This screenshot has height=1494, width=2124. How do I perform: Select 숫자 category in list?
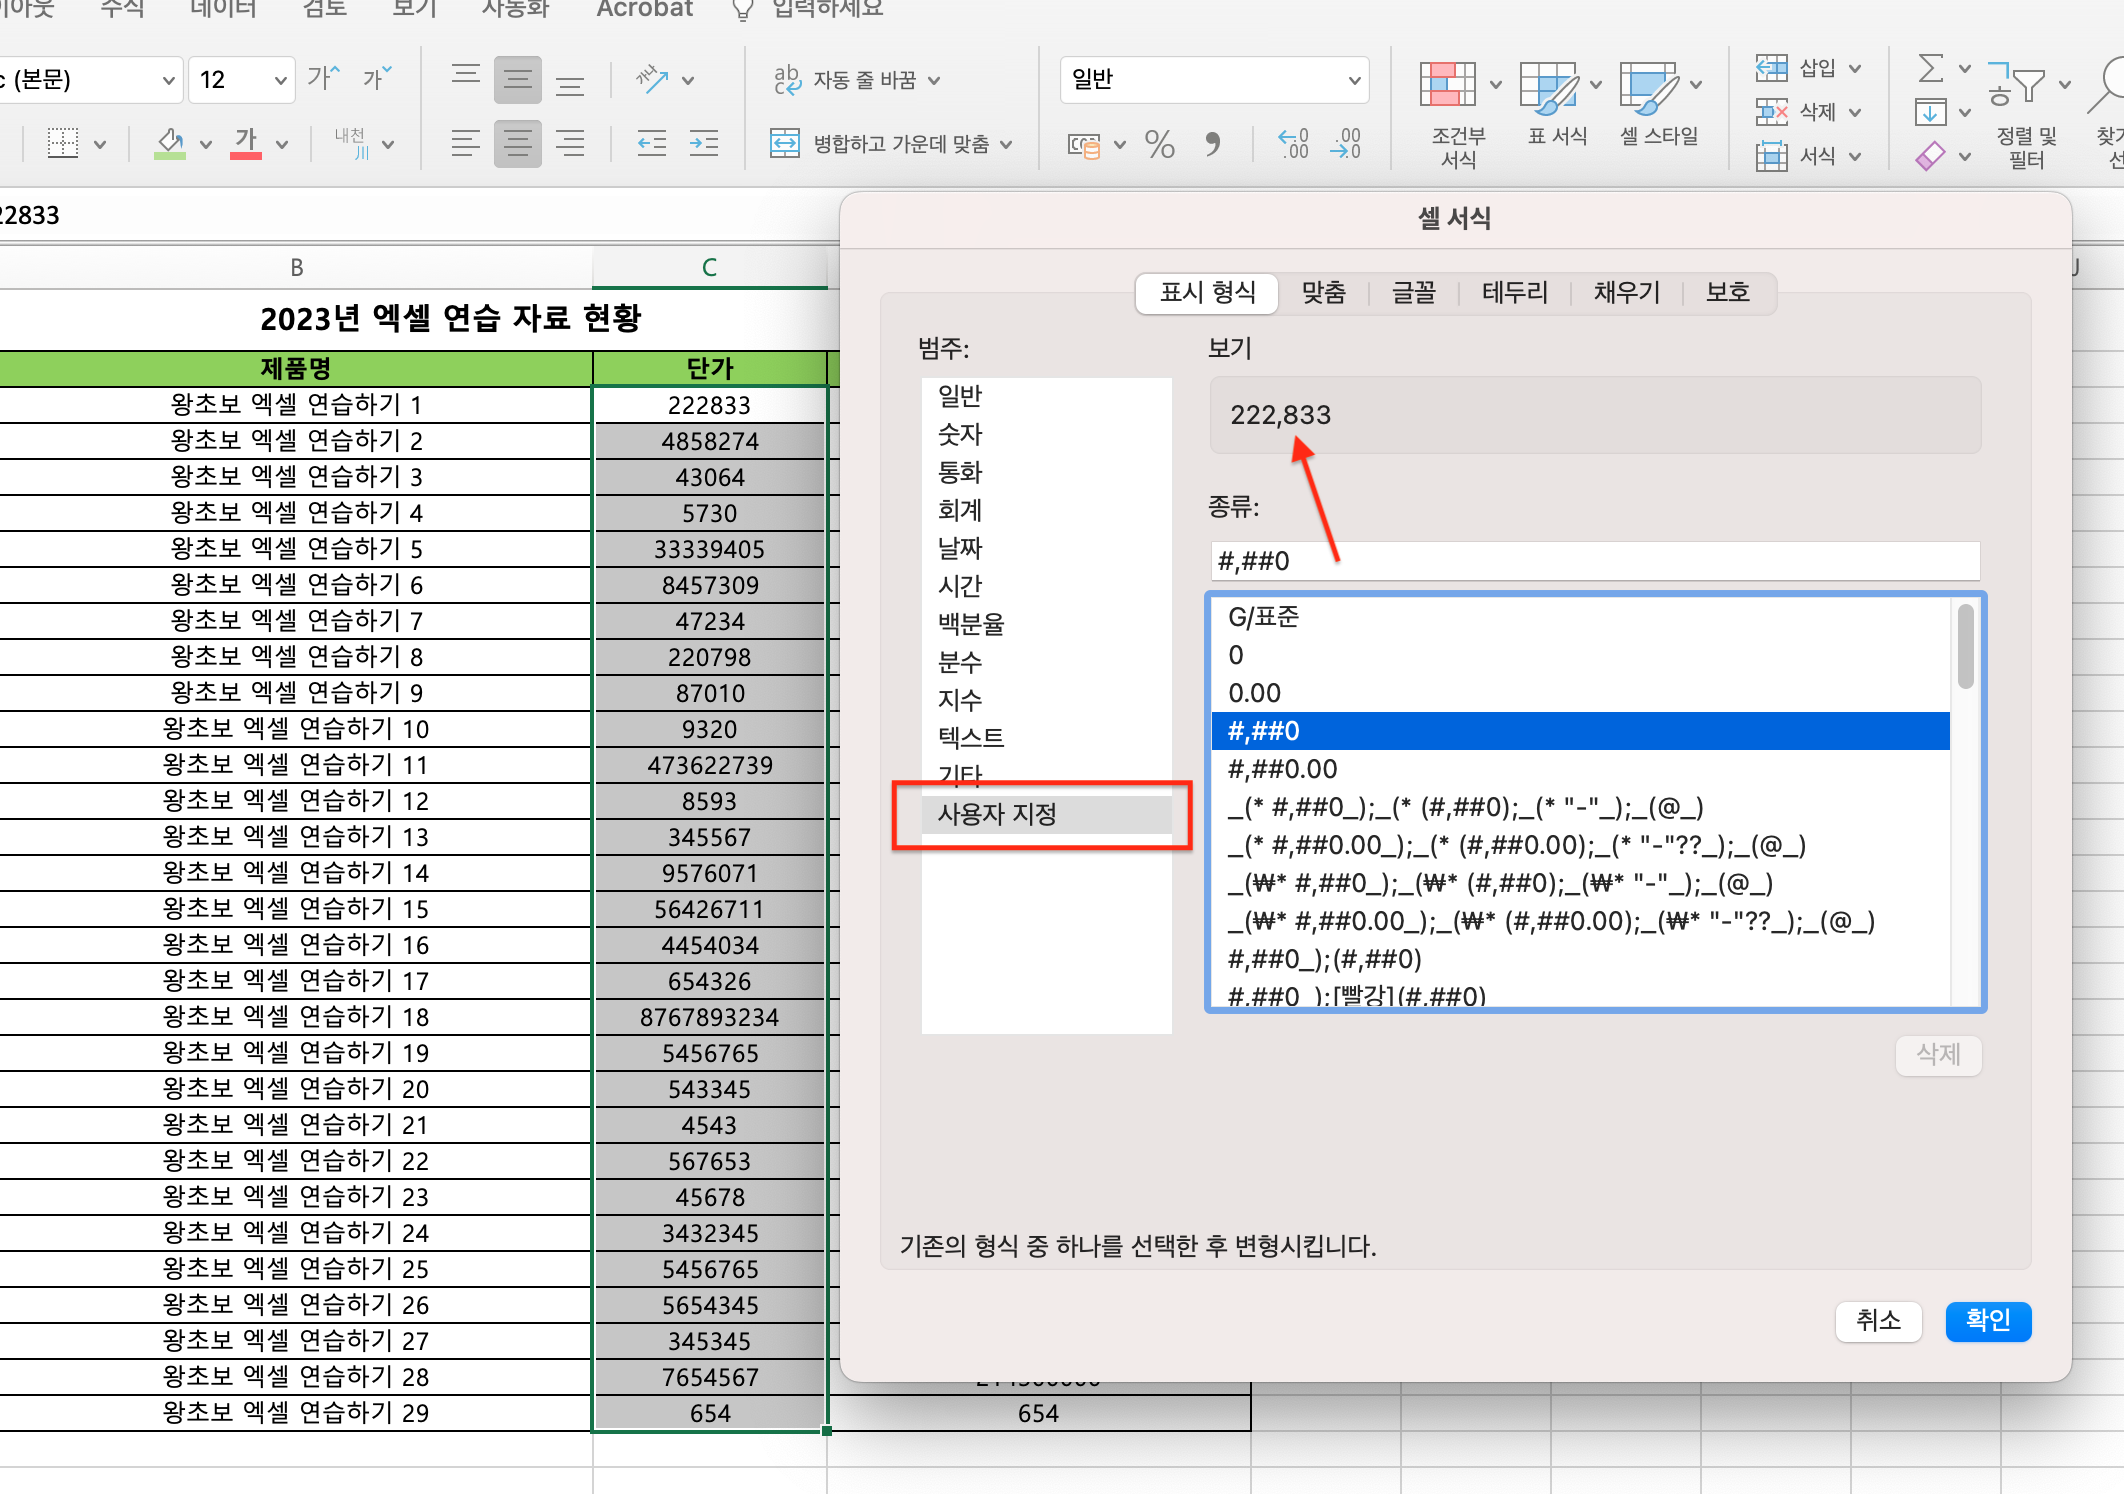(x=1046, y=434)
